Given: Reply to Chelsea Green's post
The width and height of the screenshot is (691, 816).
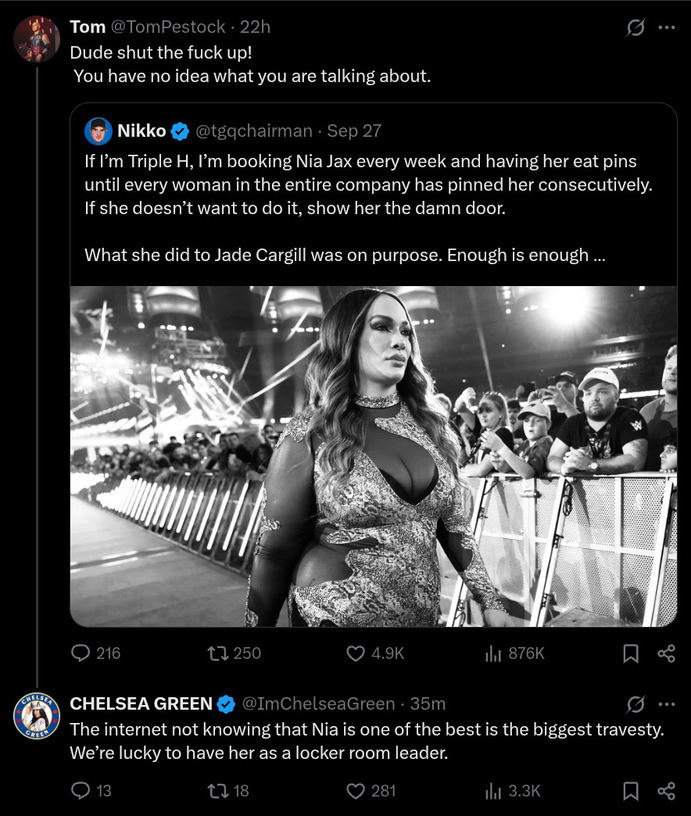Looking at the screenshot, I should (81, 790).
